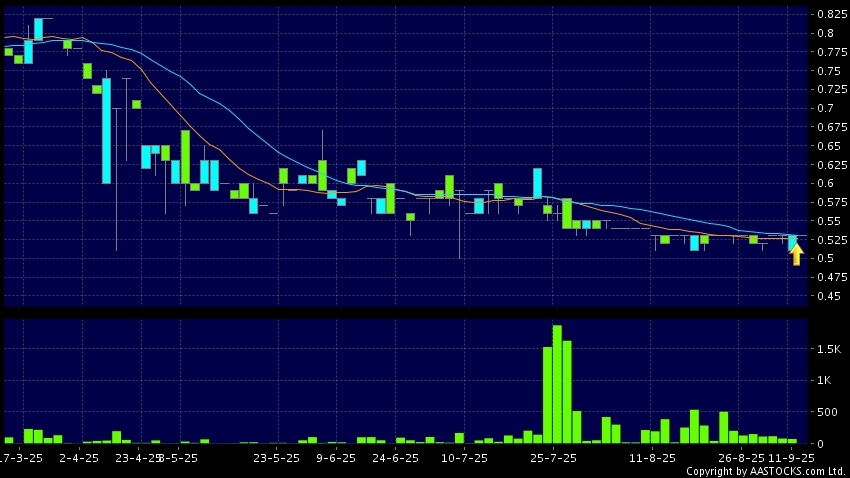Click the 2-4-25 date label
The image size is (850, 478).
tap(79, 458)
